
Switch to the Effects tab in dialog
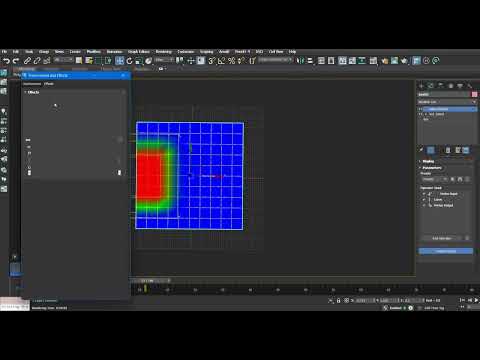[x=49, y=84]
